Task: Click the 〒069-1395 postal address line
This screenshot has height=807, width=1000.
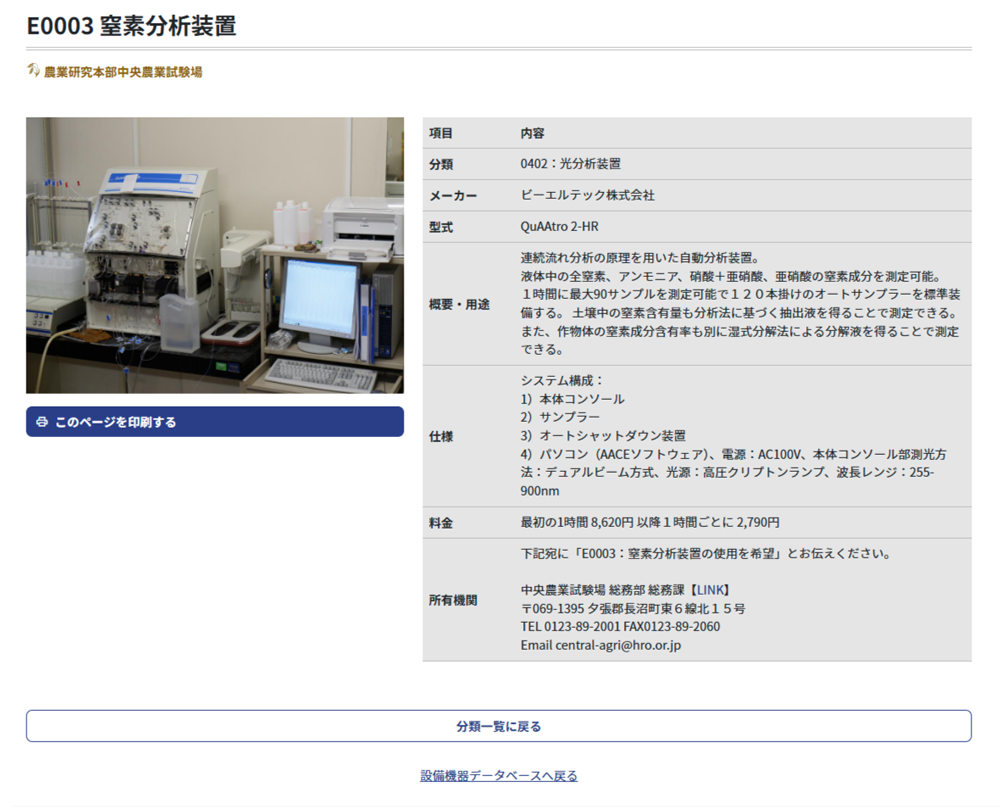Action: tap(632, 608)
